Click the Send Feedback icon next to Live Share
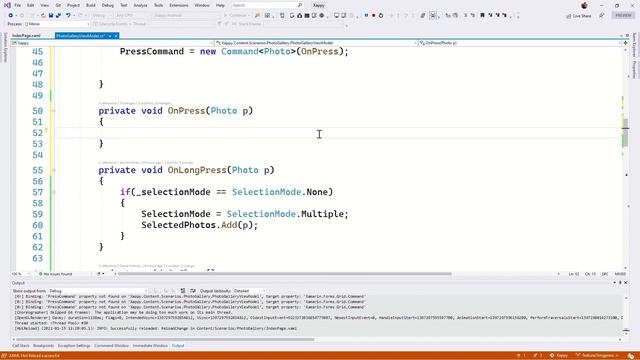The image size is (640, 360). pos(602,16)
